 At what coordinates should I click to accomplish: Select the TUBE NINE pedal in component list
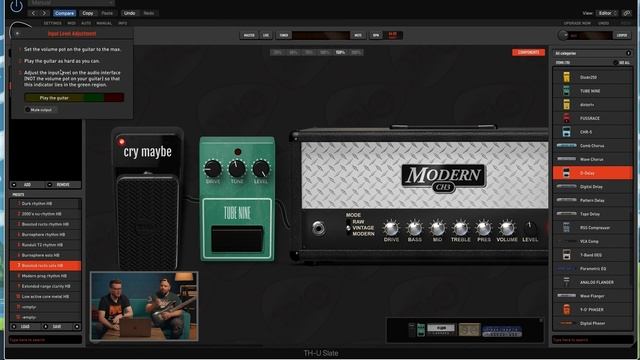click(x=592, y=91)
